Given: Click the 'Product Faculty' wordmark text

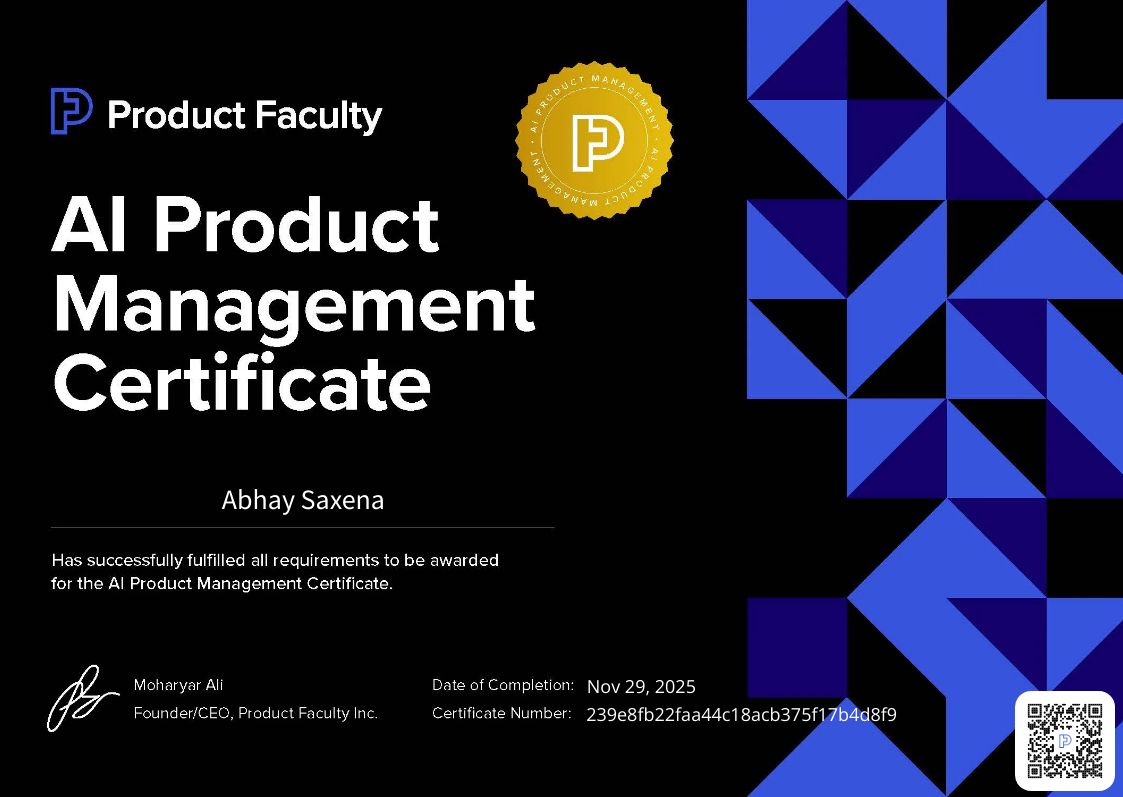Looking at the screenshot, I should 246,114.
